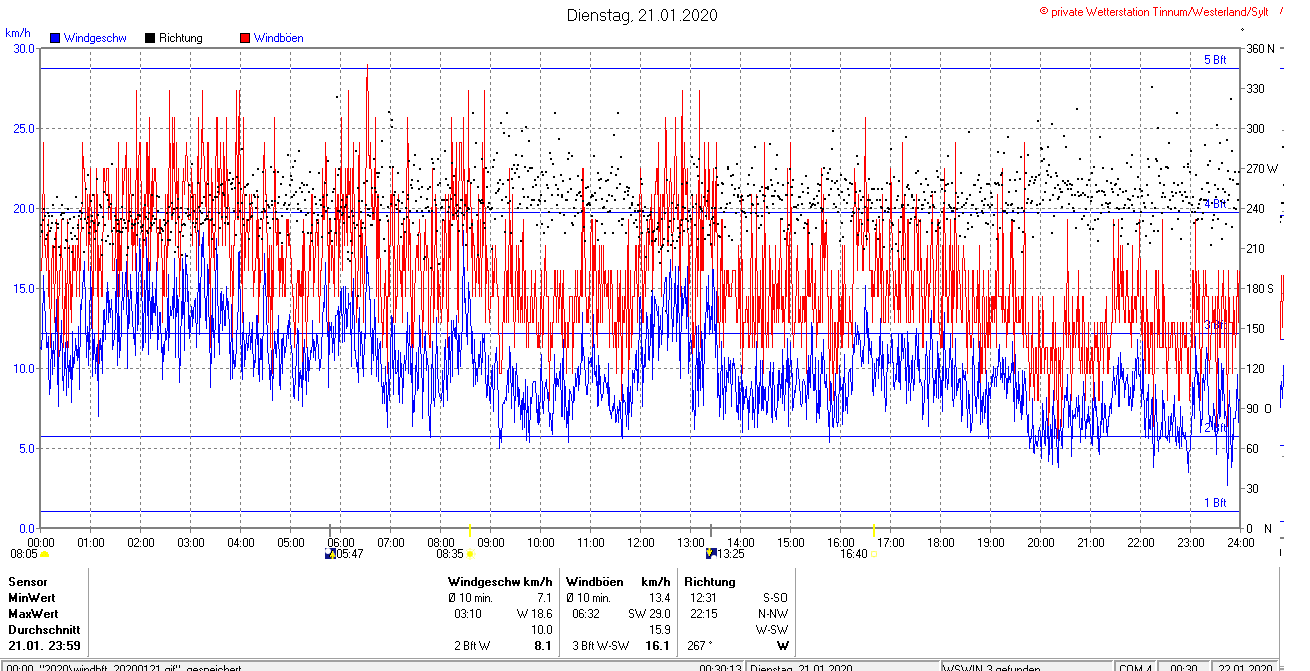
Task: Click the km/h axis unit label
Action: coord(19,32)
